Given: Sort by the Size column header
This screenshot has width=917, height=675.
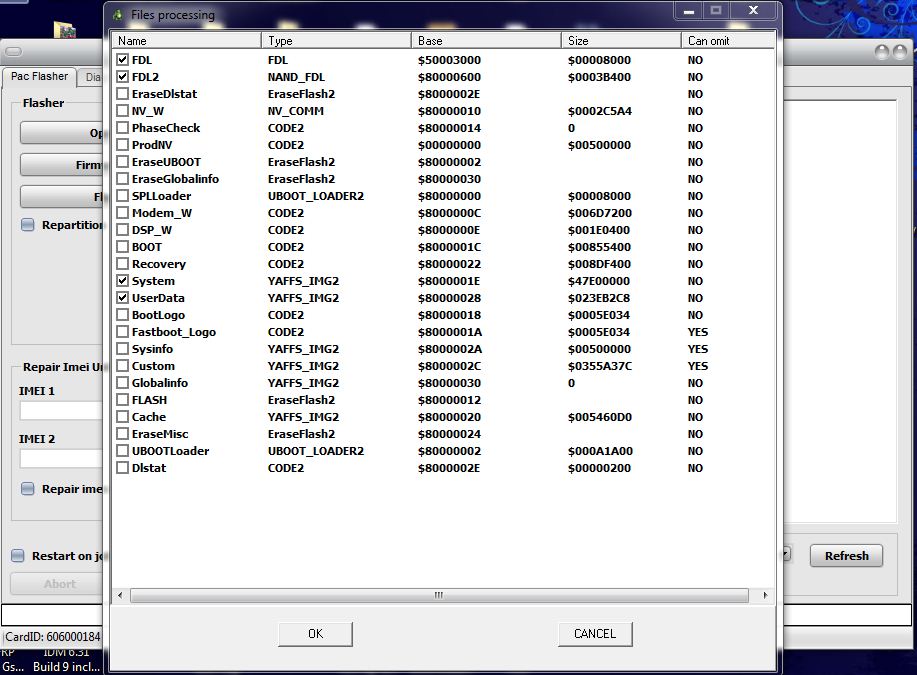Looking at the screenshot, I should (621, 40).
